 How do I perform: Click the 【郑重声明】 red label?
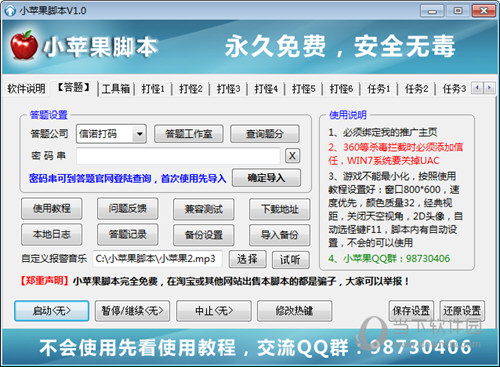pyautogui.click(x=44, y=281)
